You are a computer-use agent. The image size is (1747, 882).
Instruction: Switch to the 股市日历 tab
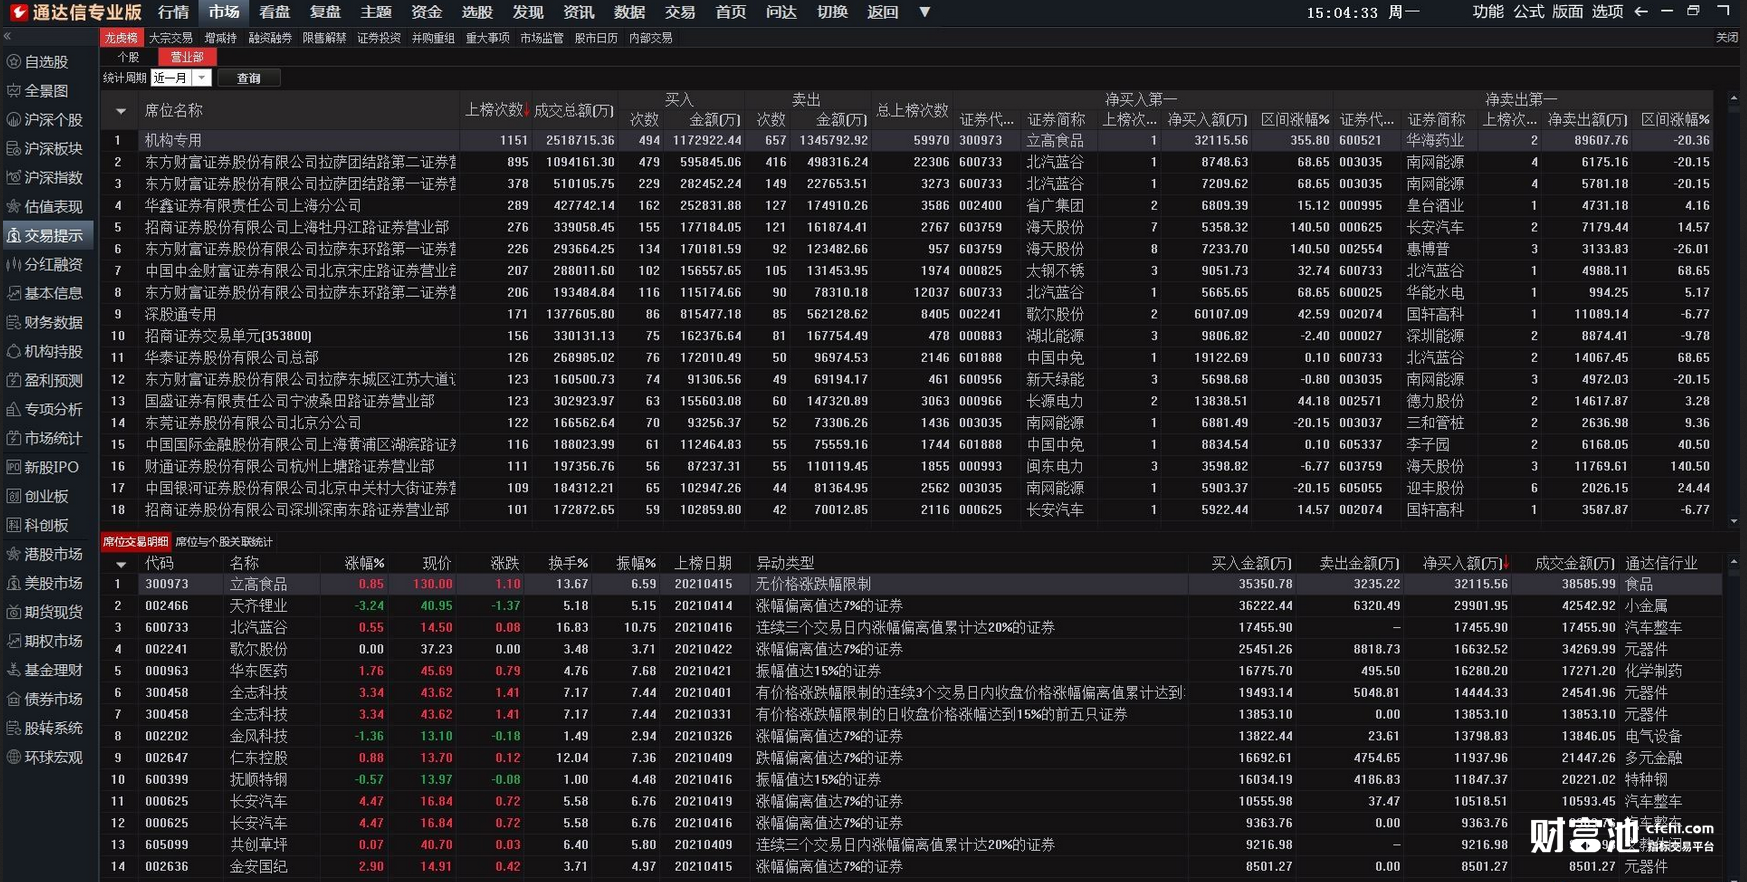596,38
